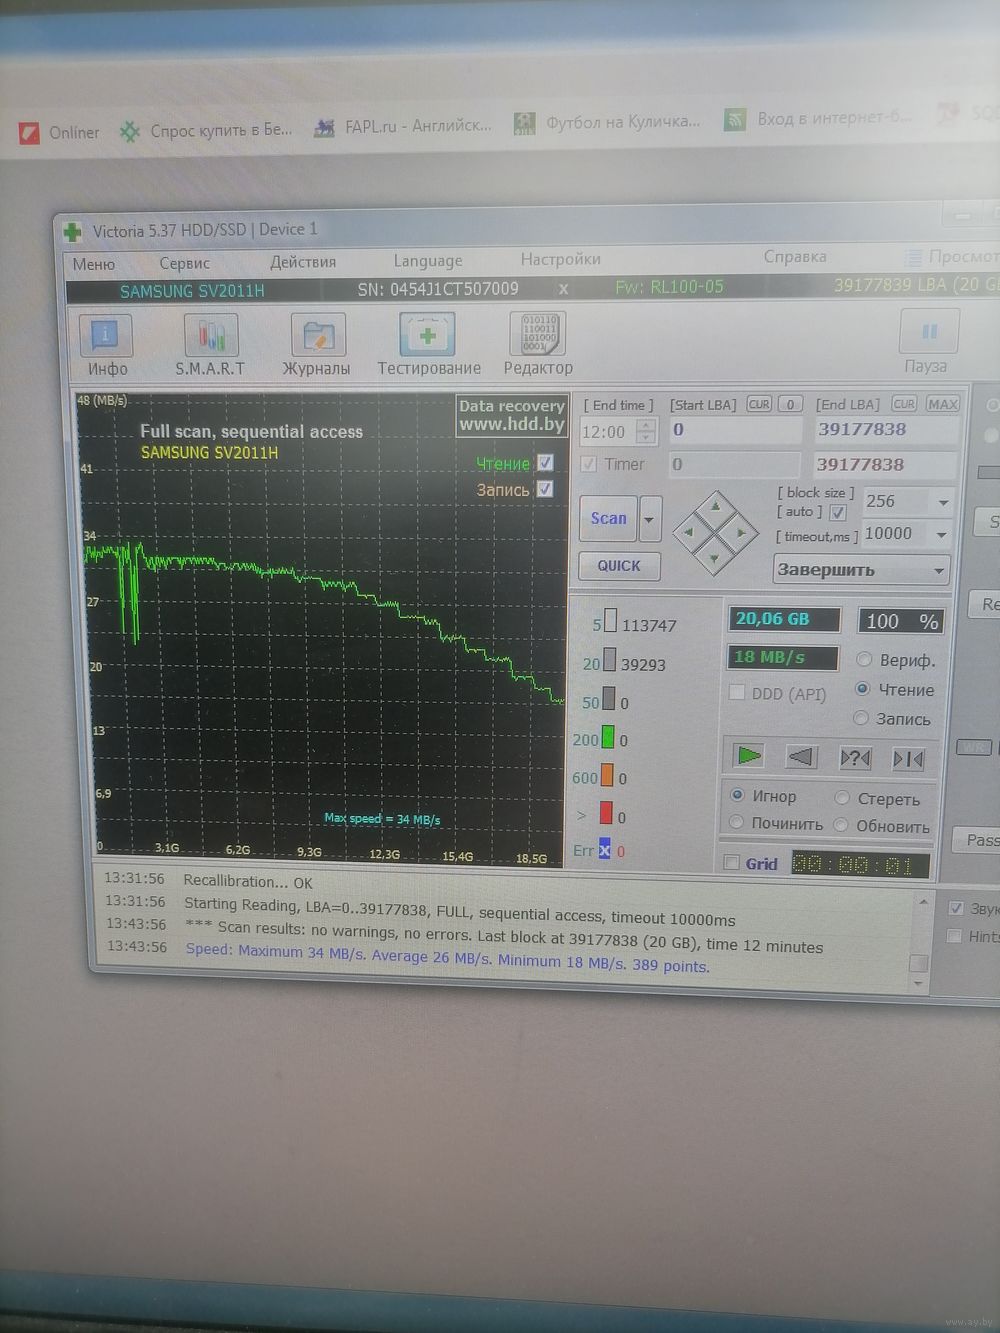The height and width of the screenshot is (1333, 1000).
Task: Click the End time spinner arrows
Action: tap(647, 432)
